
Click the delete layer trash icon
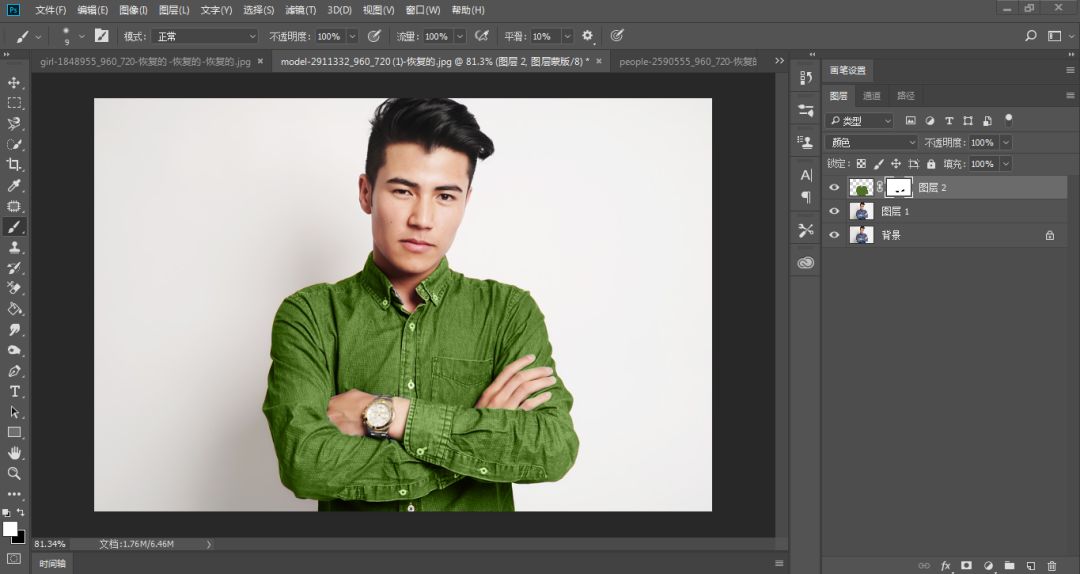point(1051,565)
